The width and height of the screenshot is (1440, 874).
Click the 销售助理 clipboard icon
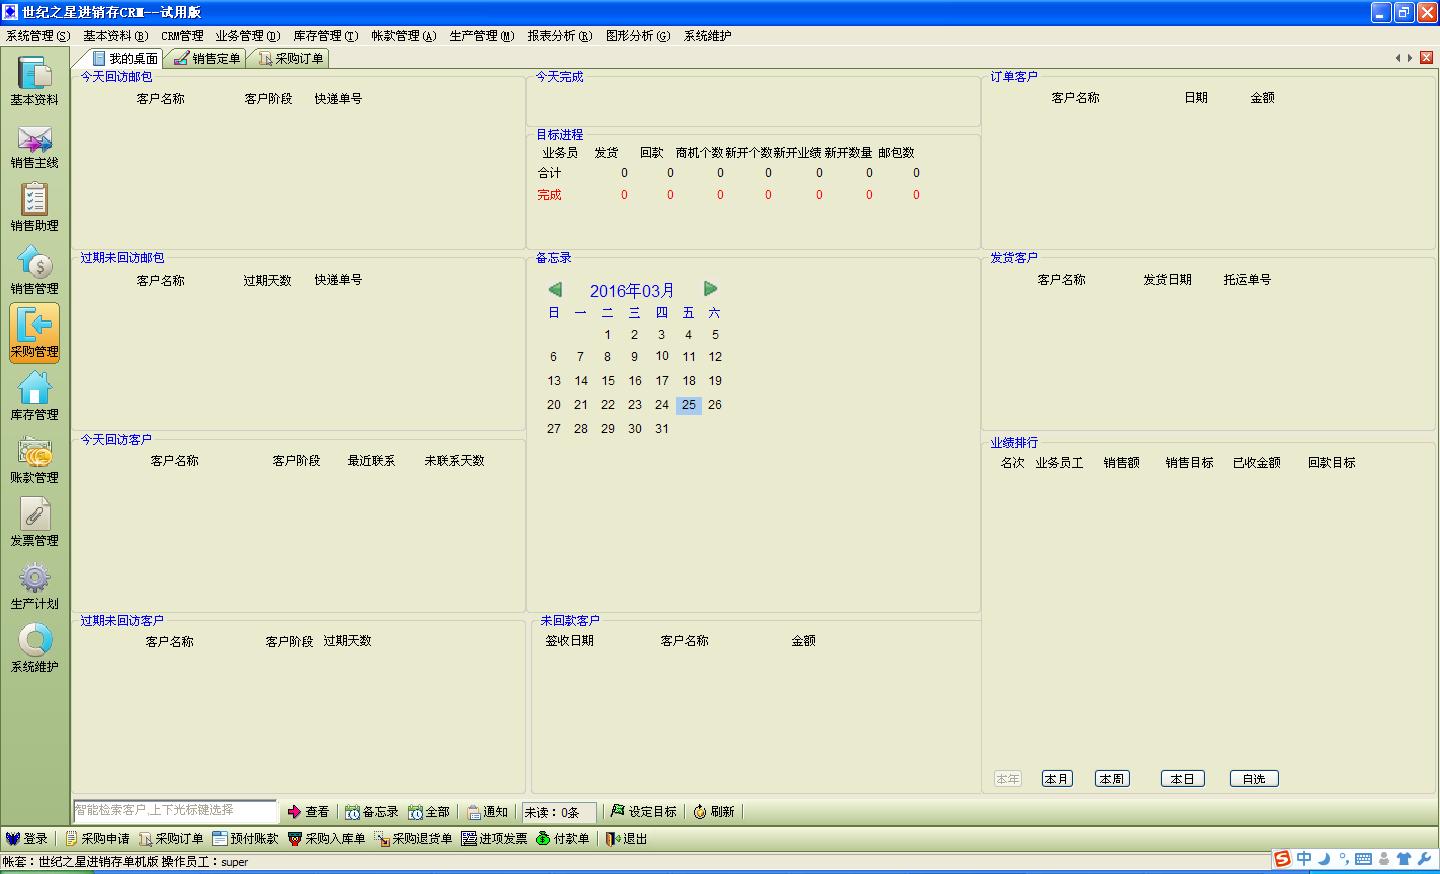(34, 204)
